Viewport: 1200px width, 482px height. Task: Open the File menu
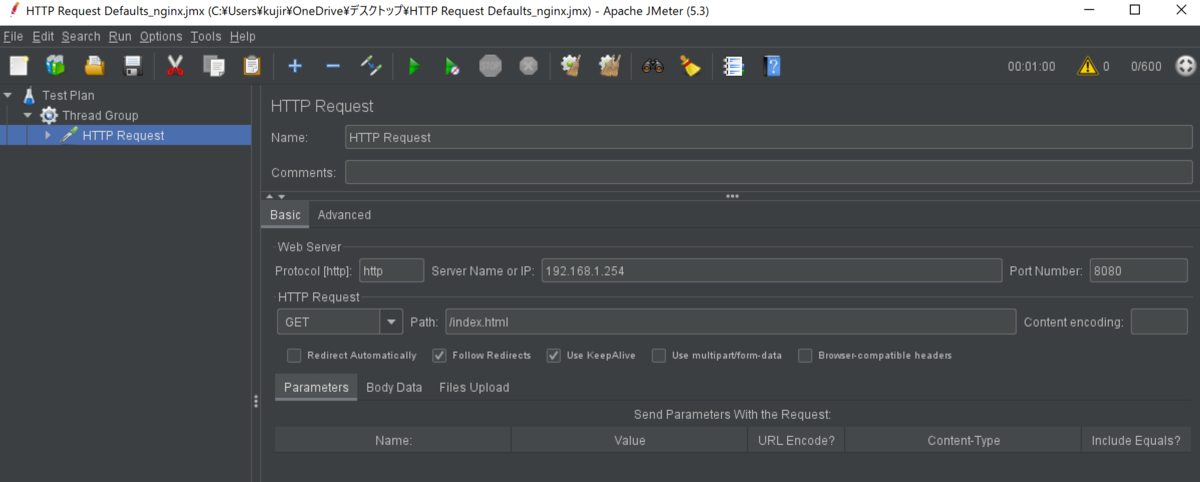pos(13,36)
